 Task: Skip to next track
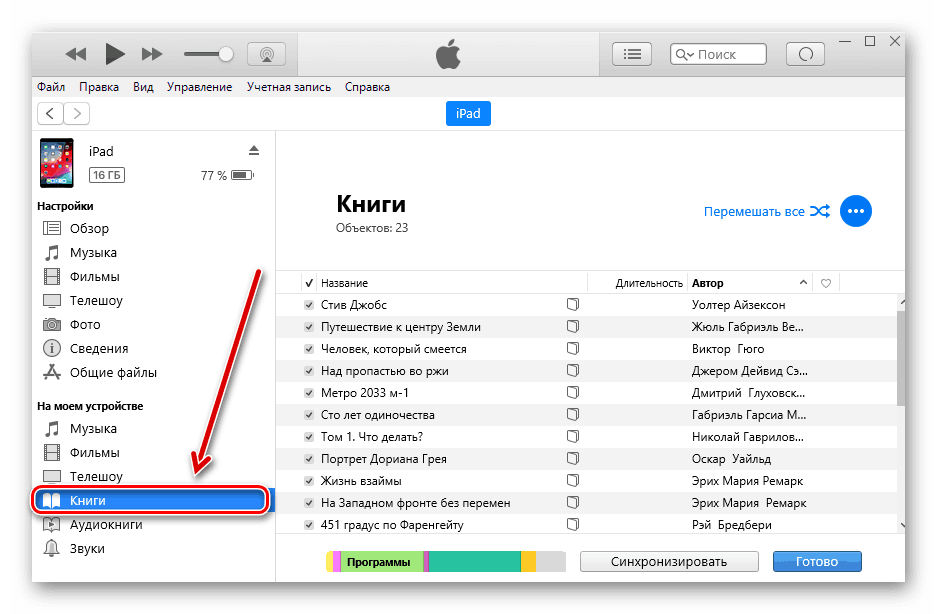coord(152,54)
